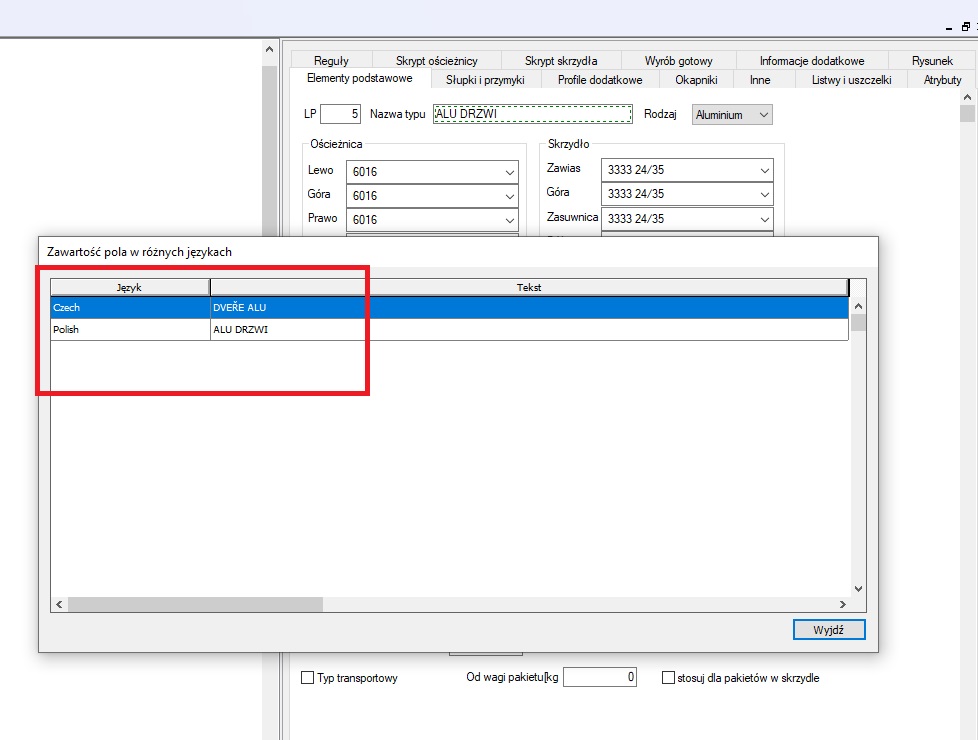The width and height of the screenshot is (978, 740).
Task: Click the horizontal scrollbar right arrow
Action: coord(843,604)
